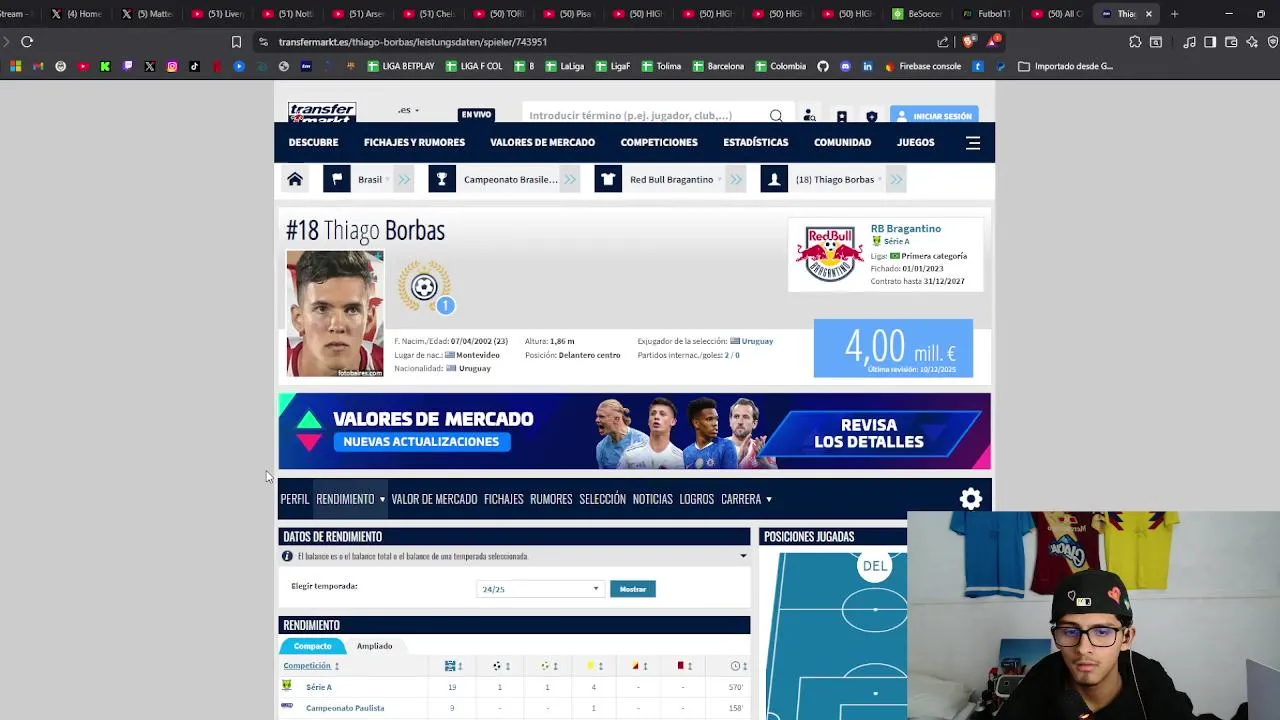This screenshot has width=1280, height=720.
Task: Switch to the Fichajes player tab
Action: [503, 499]
